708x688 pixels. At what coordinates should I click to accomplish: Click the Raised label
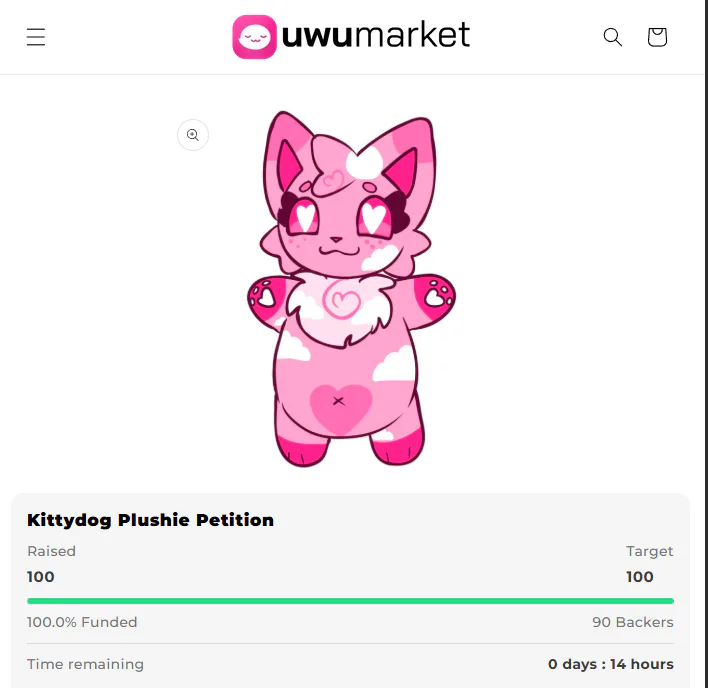pyautogui.click(x=51, y=551)
